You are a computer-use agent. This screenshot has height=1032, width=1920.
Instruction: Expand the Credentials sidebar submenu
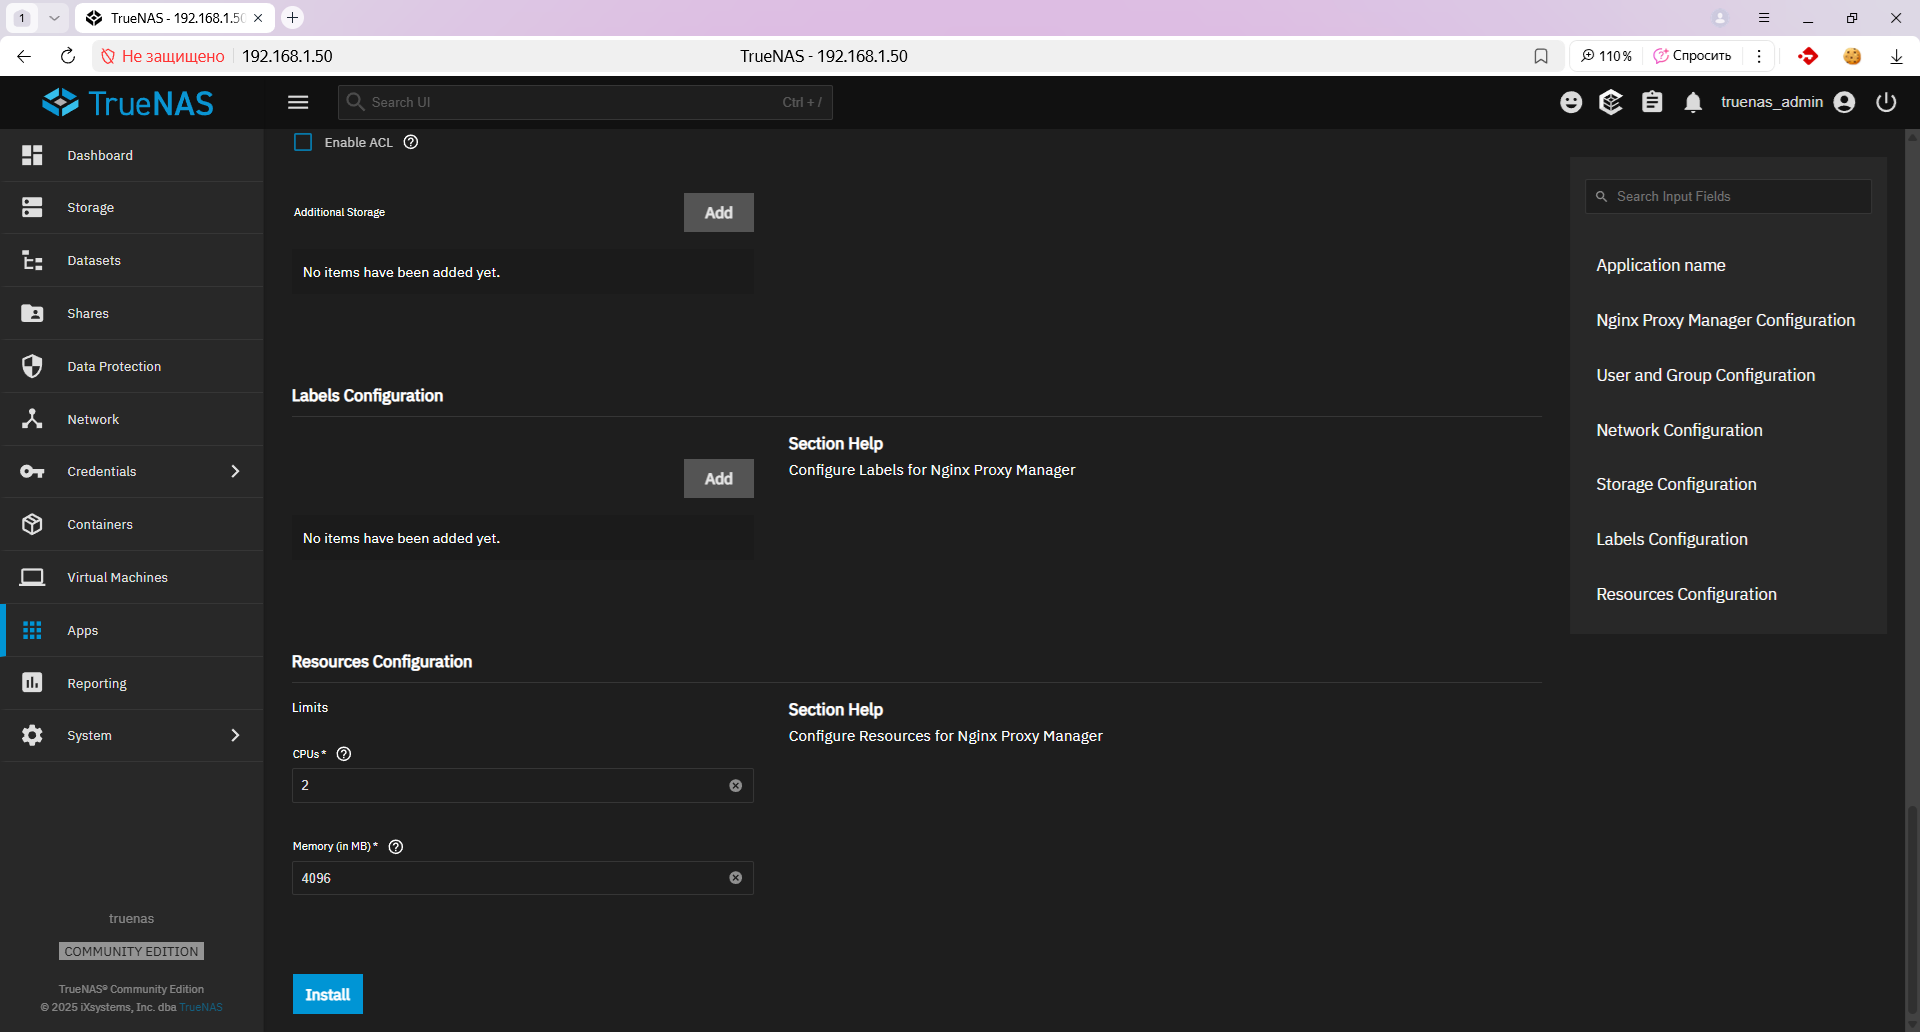coord(235,471)
